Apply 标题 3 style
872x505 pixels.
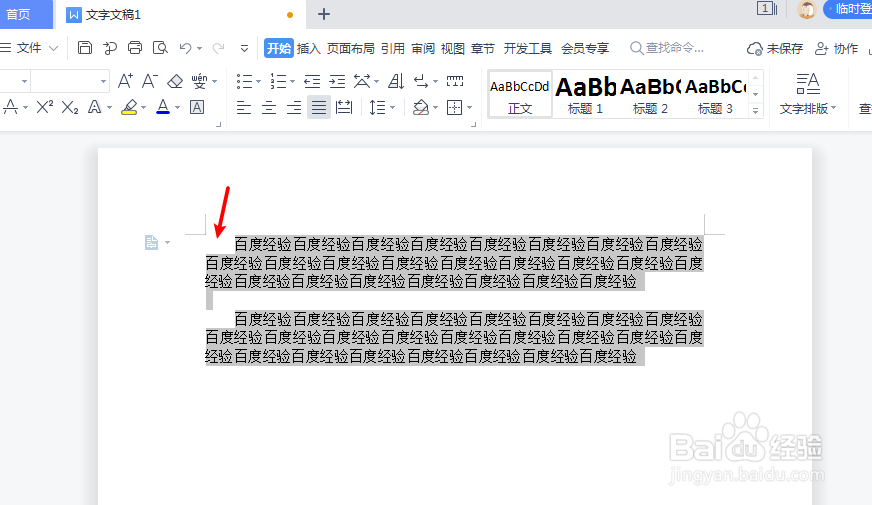click(715, 94)
